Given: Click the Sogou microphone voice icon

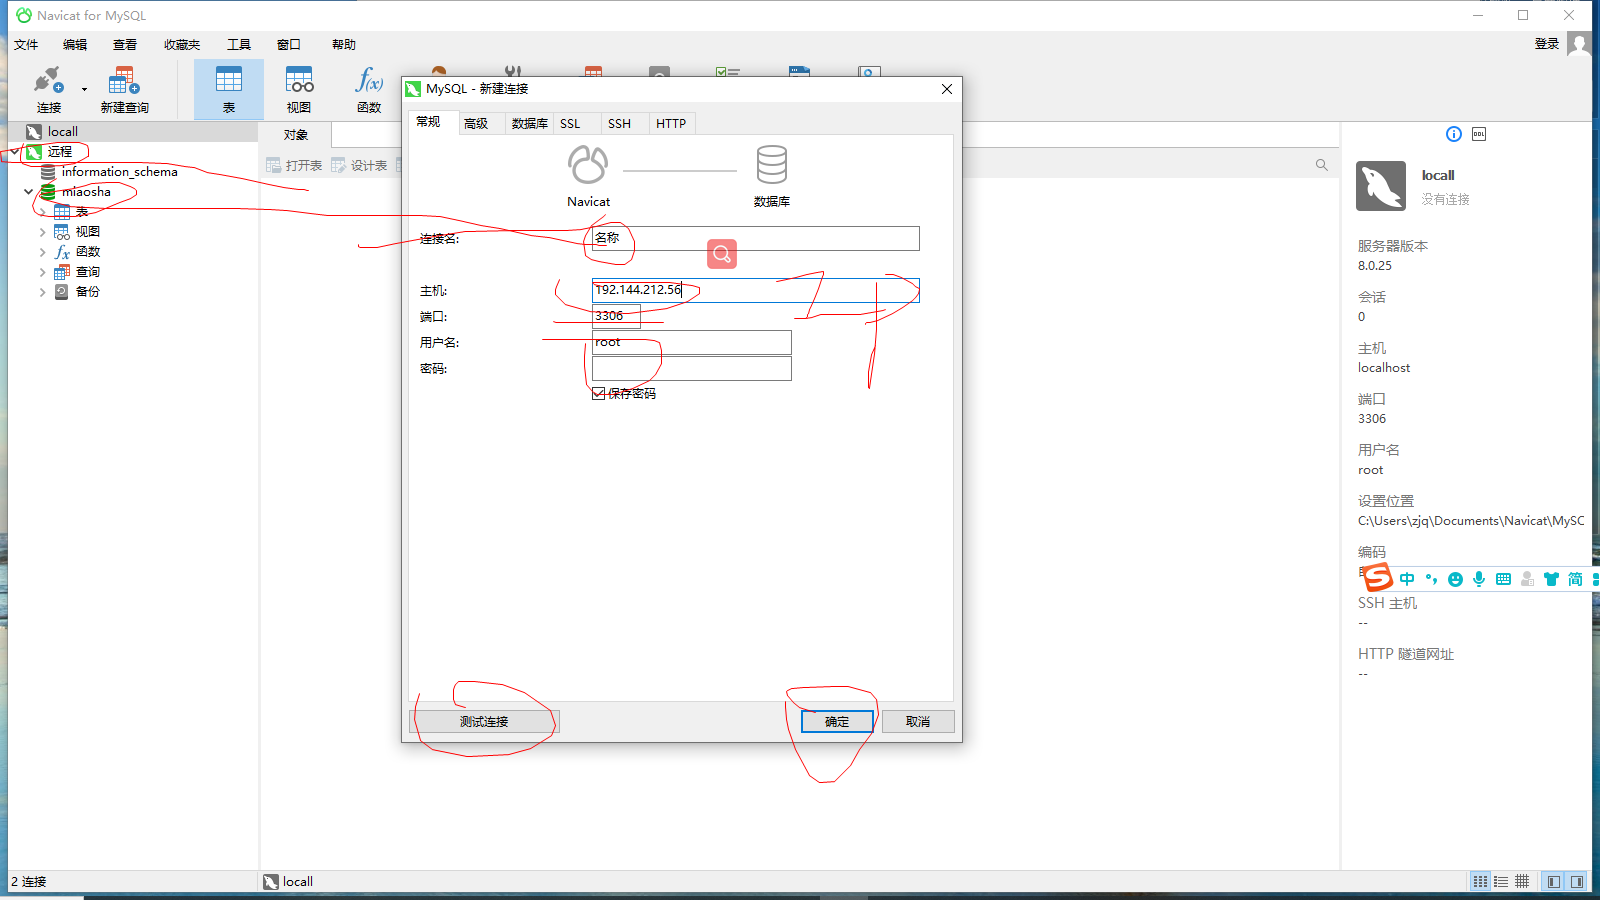Looking at the screenshot, I should (x=1479, y=579).
